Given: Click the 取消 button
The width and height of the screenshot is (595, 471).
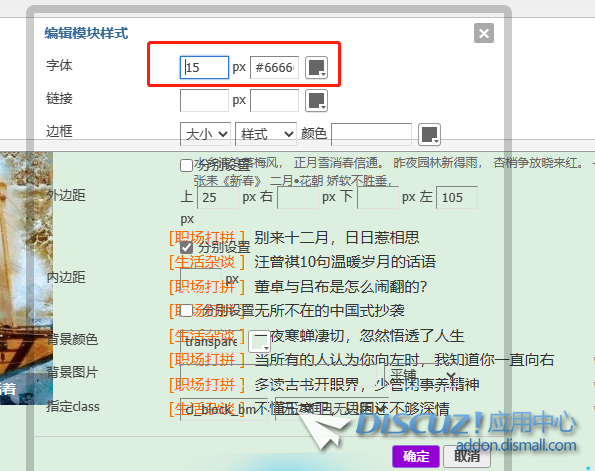Looking at the screenshot, I should 467,456.
